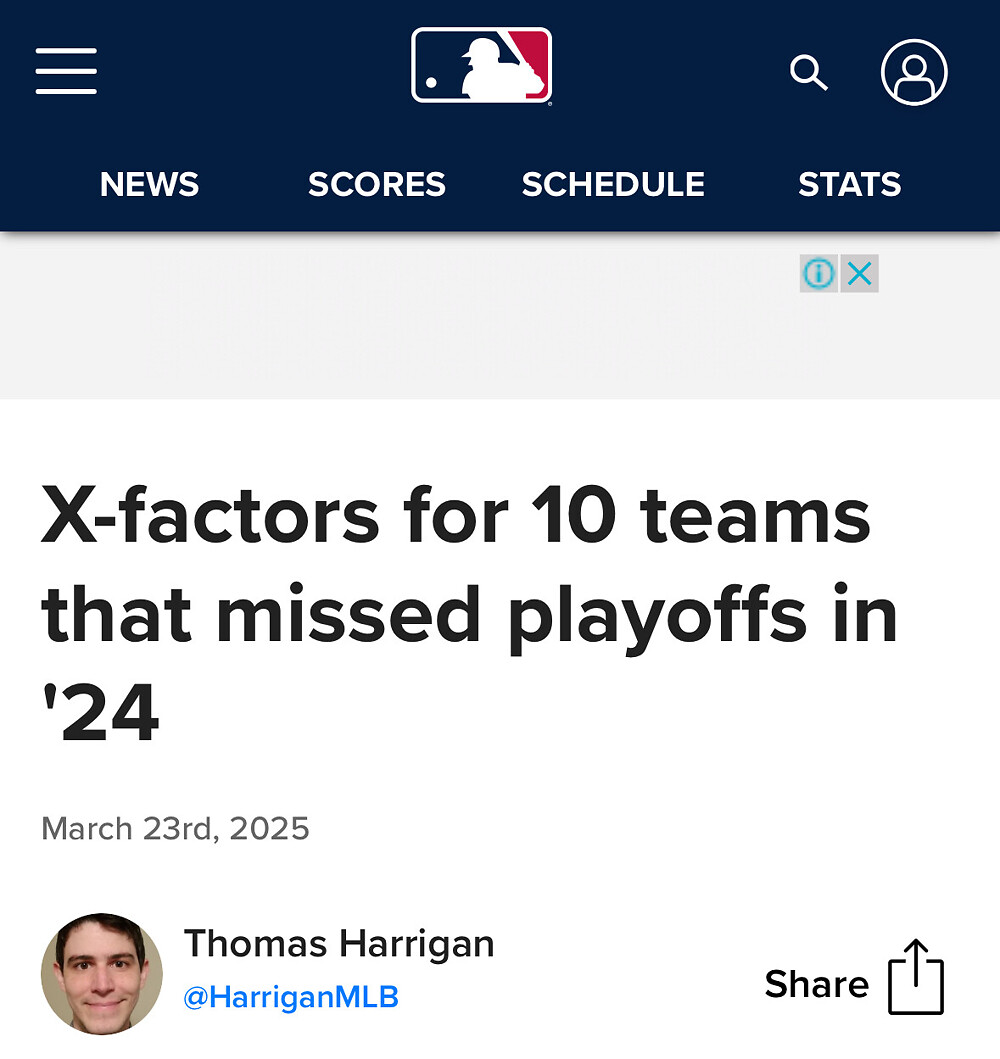Viewport: 1000px width, 1059px height.
Task: Switch to the NEWS section
Action: point(149,184)
